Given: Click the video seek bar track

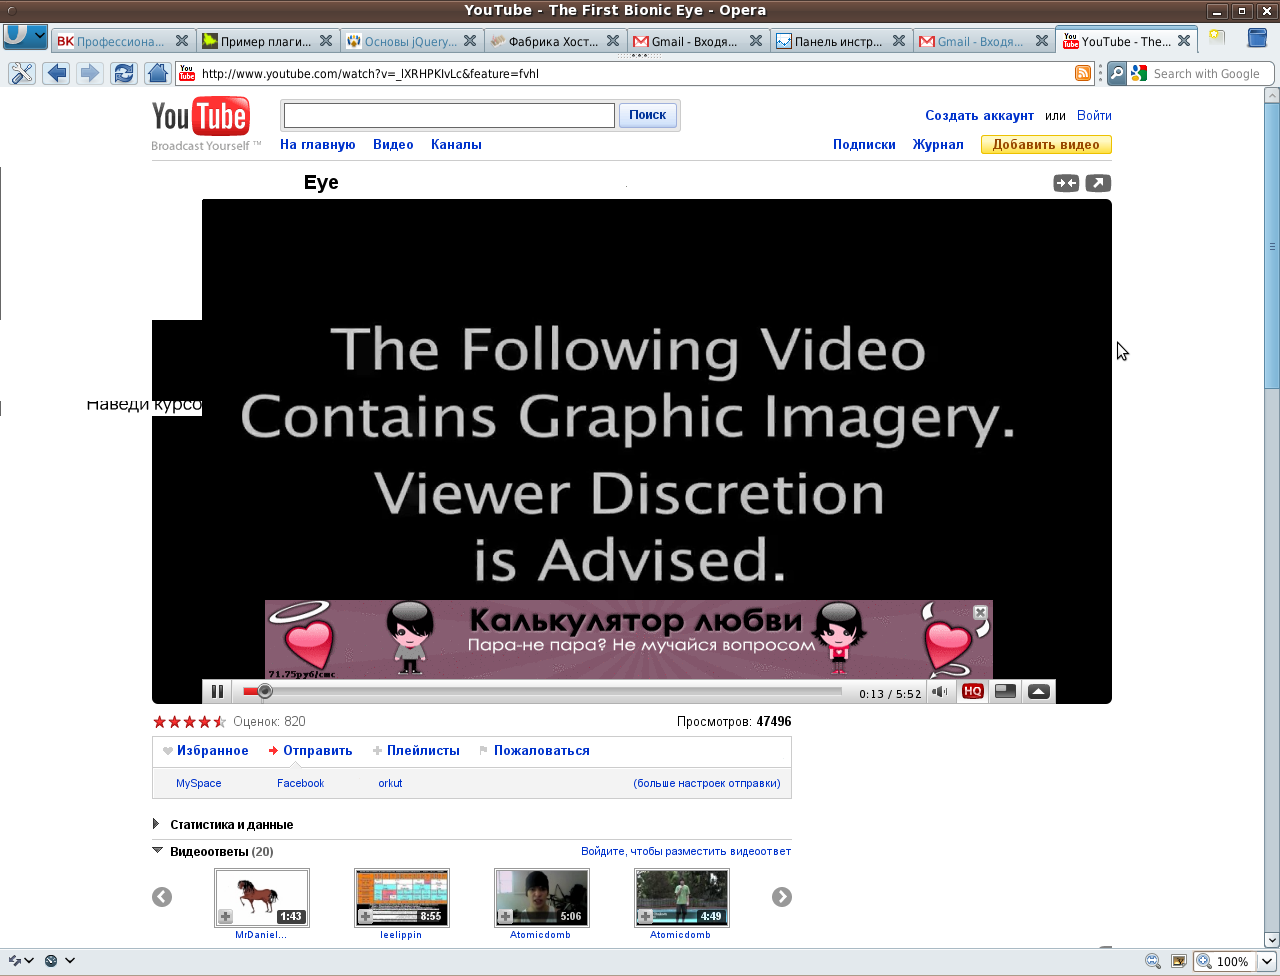Looking at the screenshot, I should [550, 692].
